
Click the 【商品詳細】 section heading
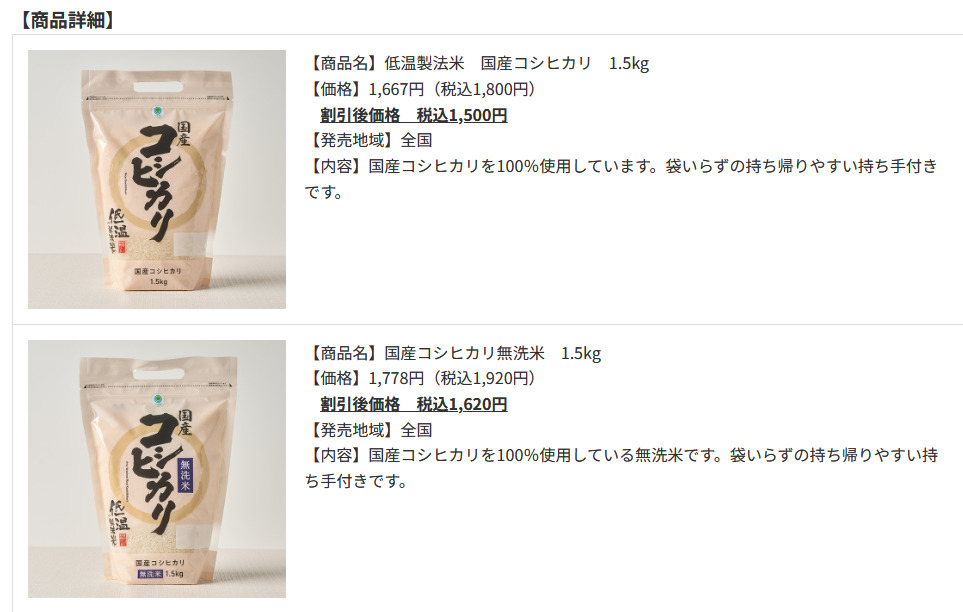pyautogui.click(x=66, y=20)
